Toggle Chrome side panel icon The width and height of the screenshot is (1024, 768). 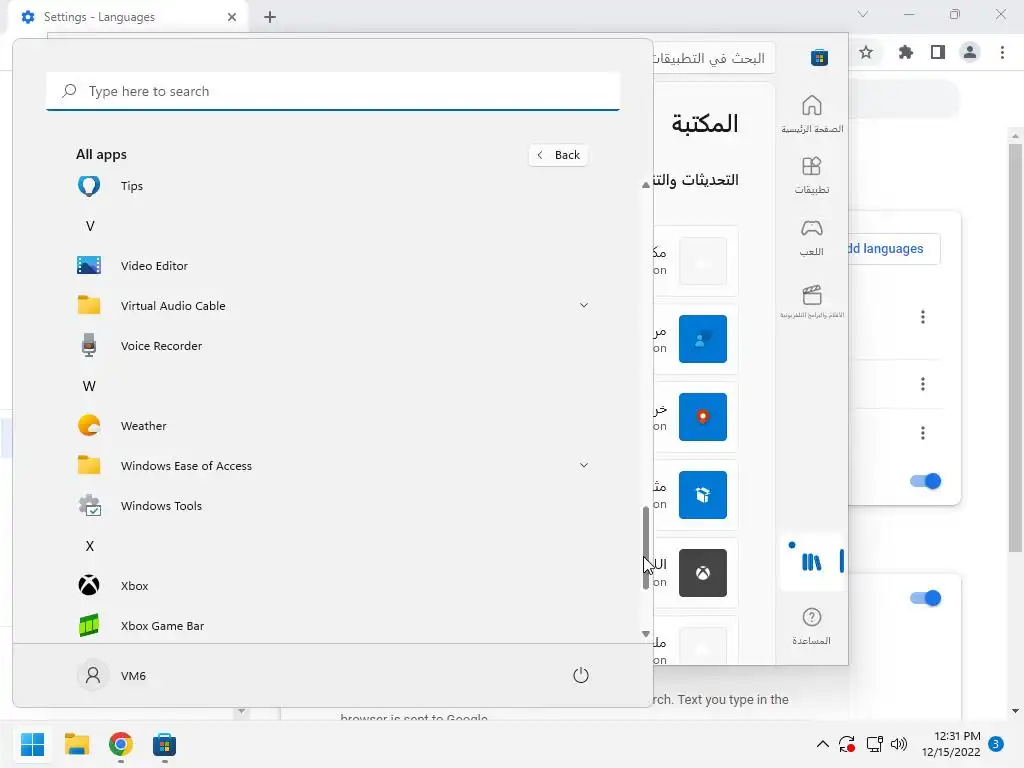click(938, 52)
